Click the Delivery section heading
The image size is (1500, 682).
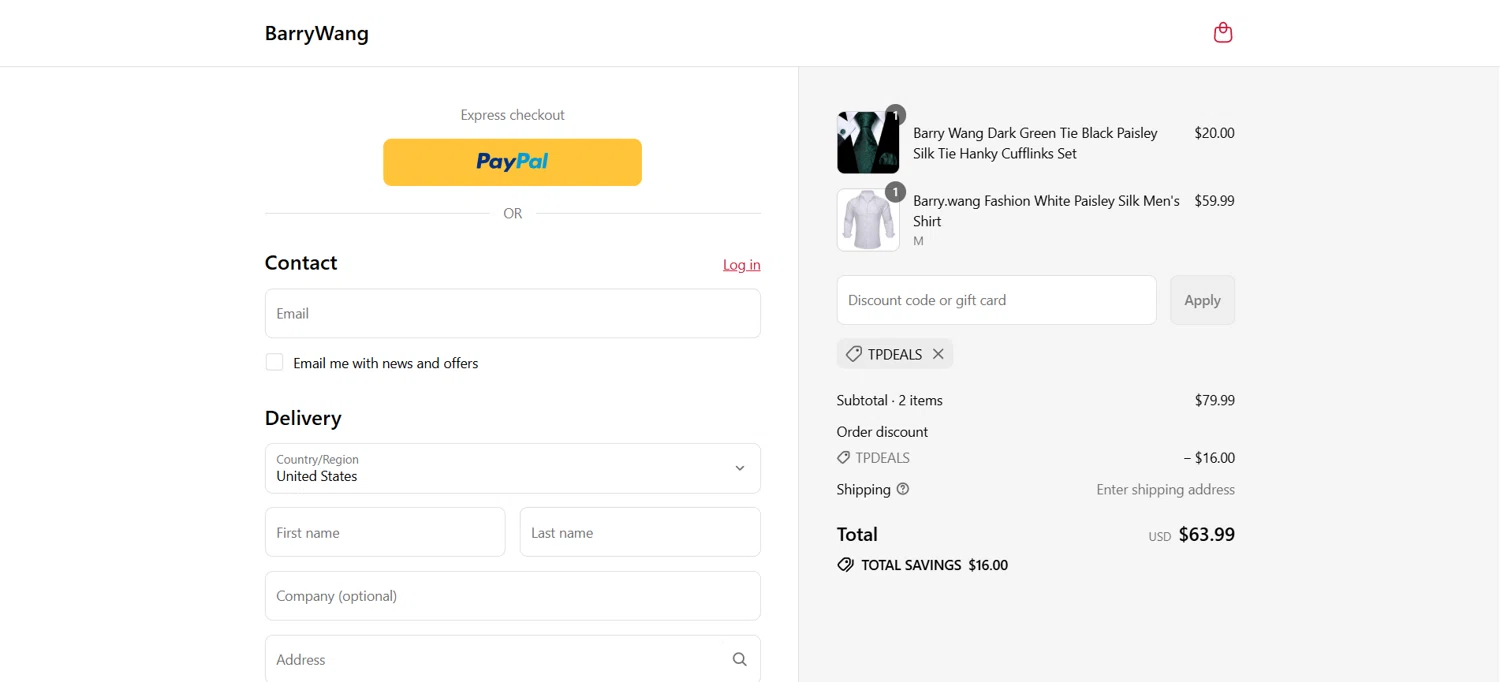coord(303,418)
